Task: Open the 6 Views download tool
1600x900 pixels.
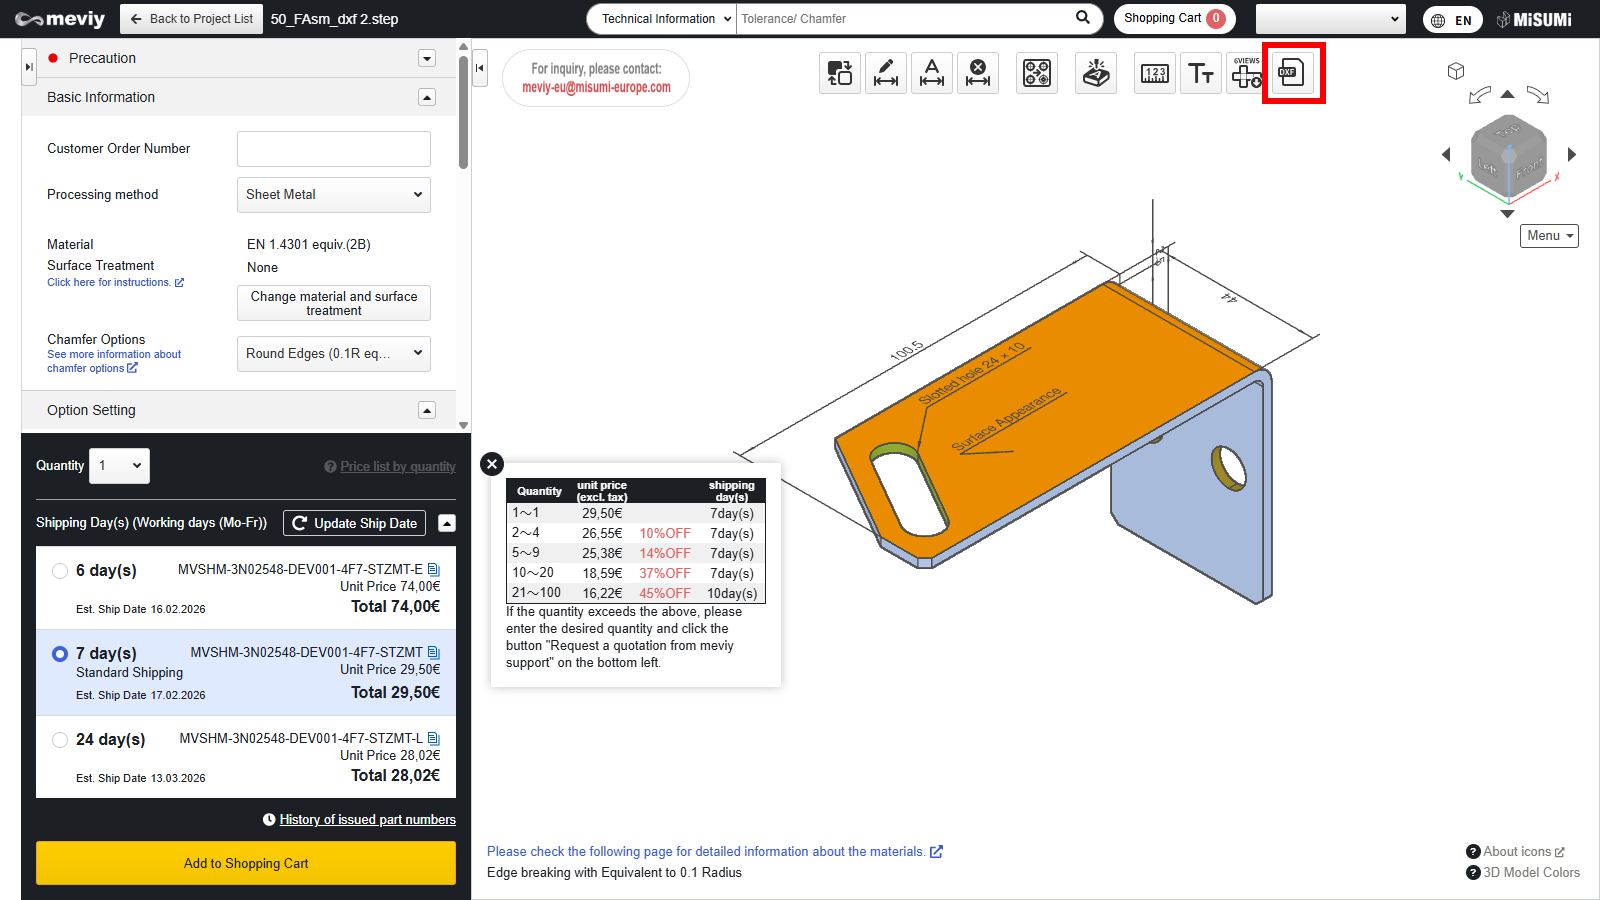Action: coord(1246,73)
